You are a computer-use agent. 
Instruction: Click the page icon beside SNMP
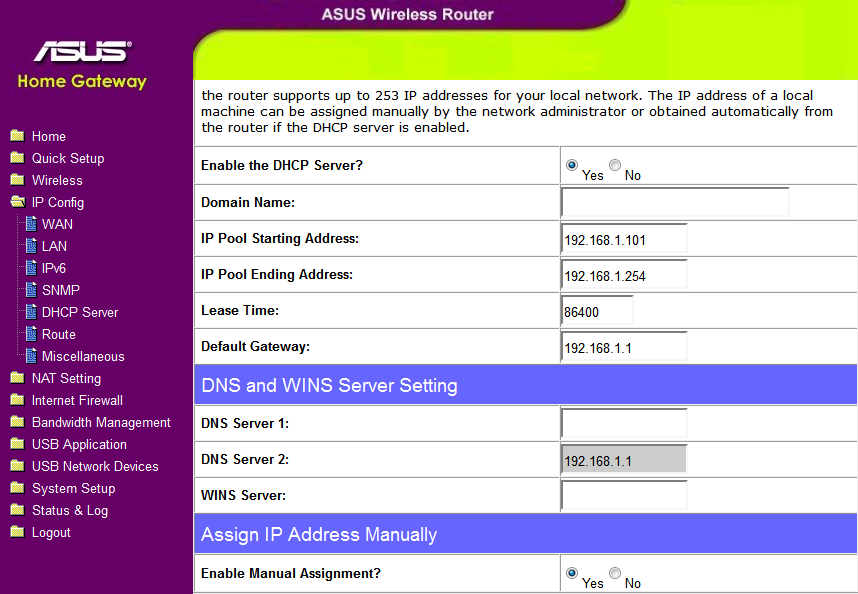pos(31,290)
